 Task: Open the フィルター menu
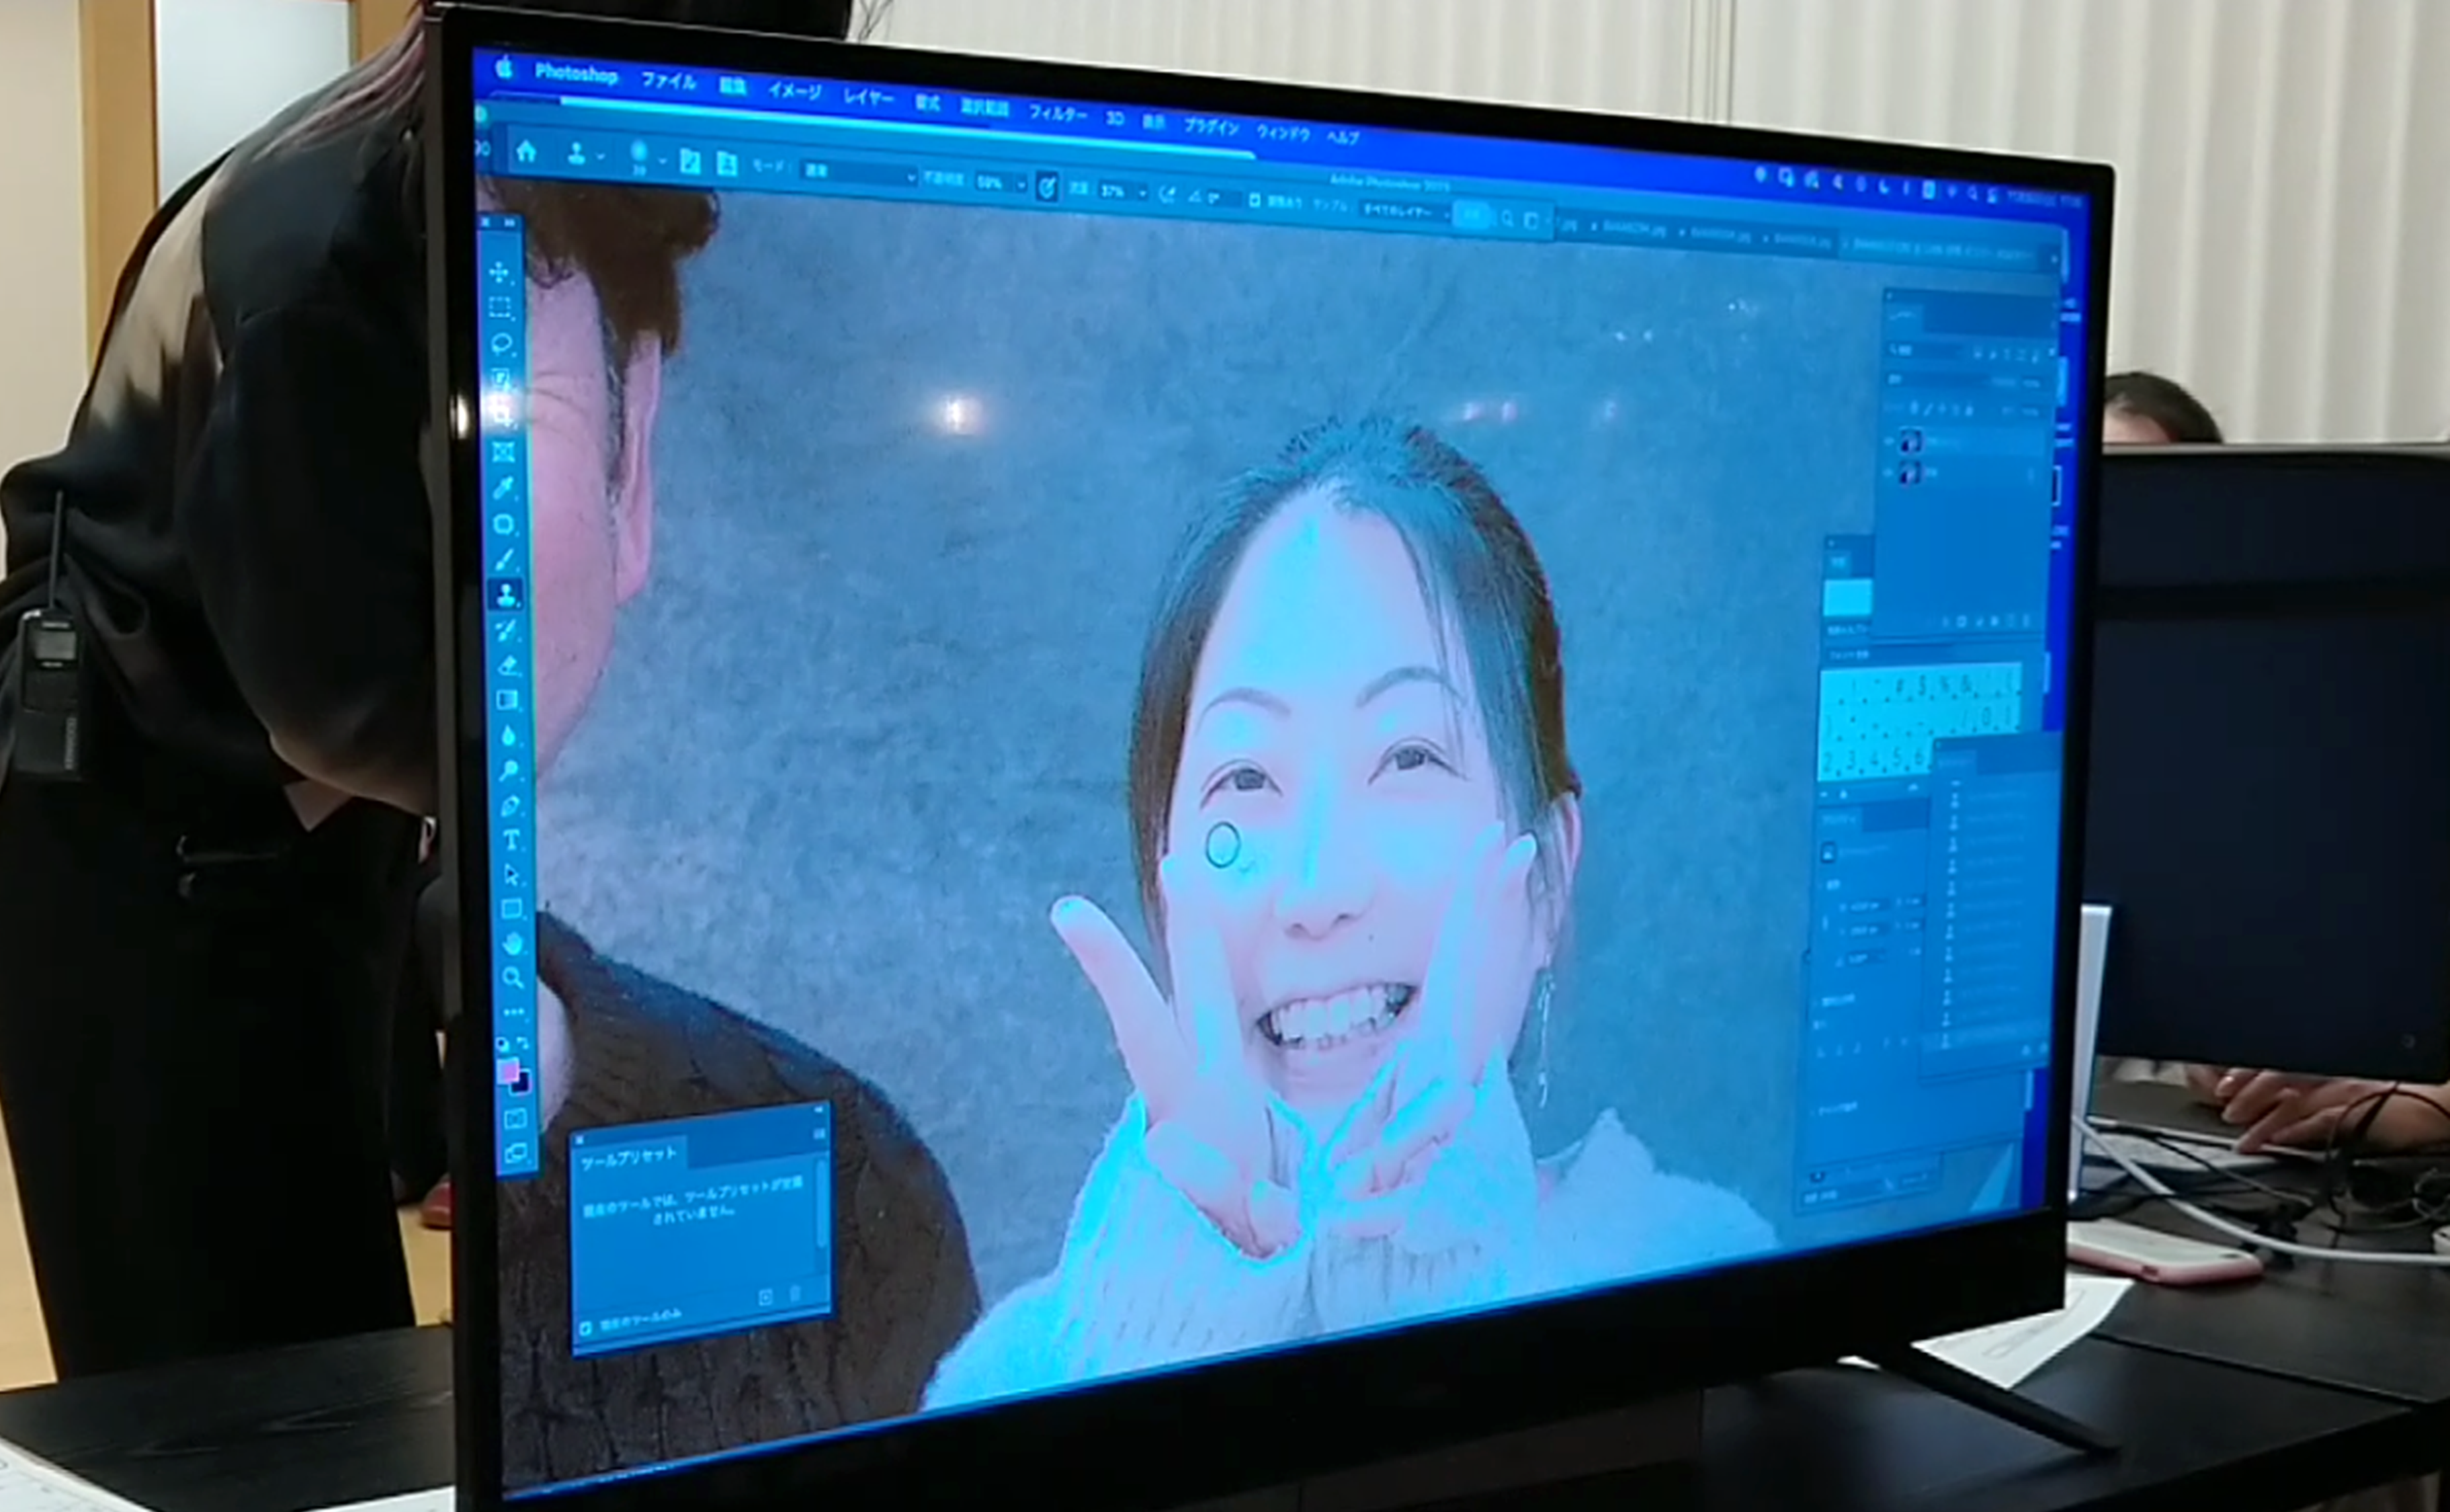pyautogui.click(x=1058, y=114)
